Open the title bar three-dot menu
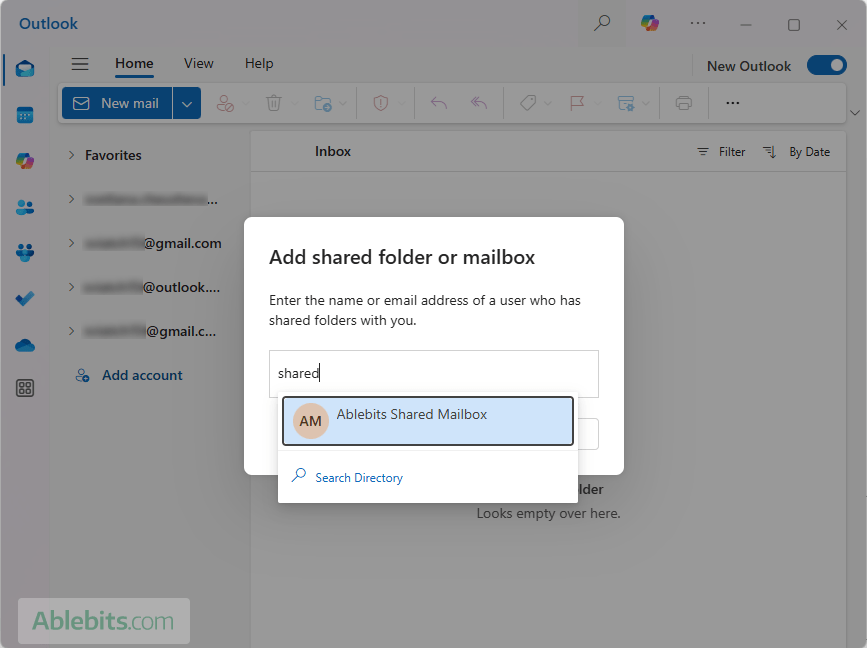This screenshot has width=867, height=648. 698,23
